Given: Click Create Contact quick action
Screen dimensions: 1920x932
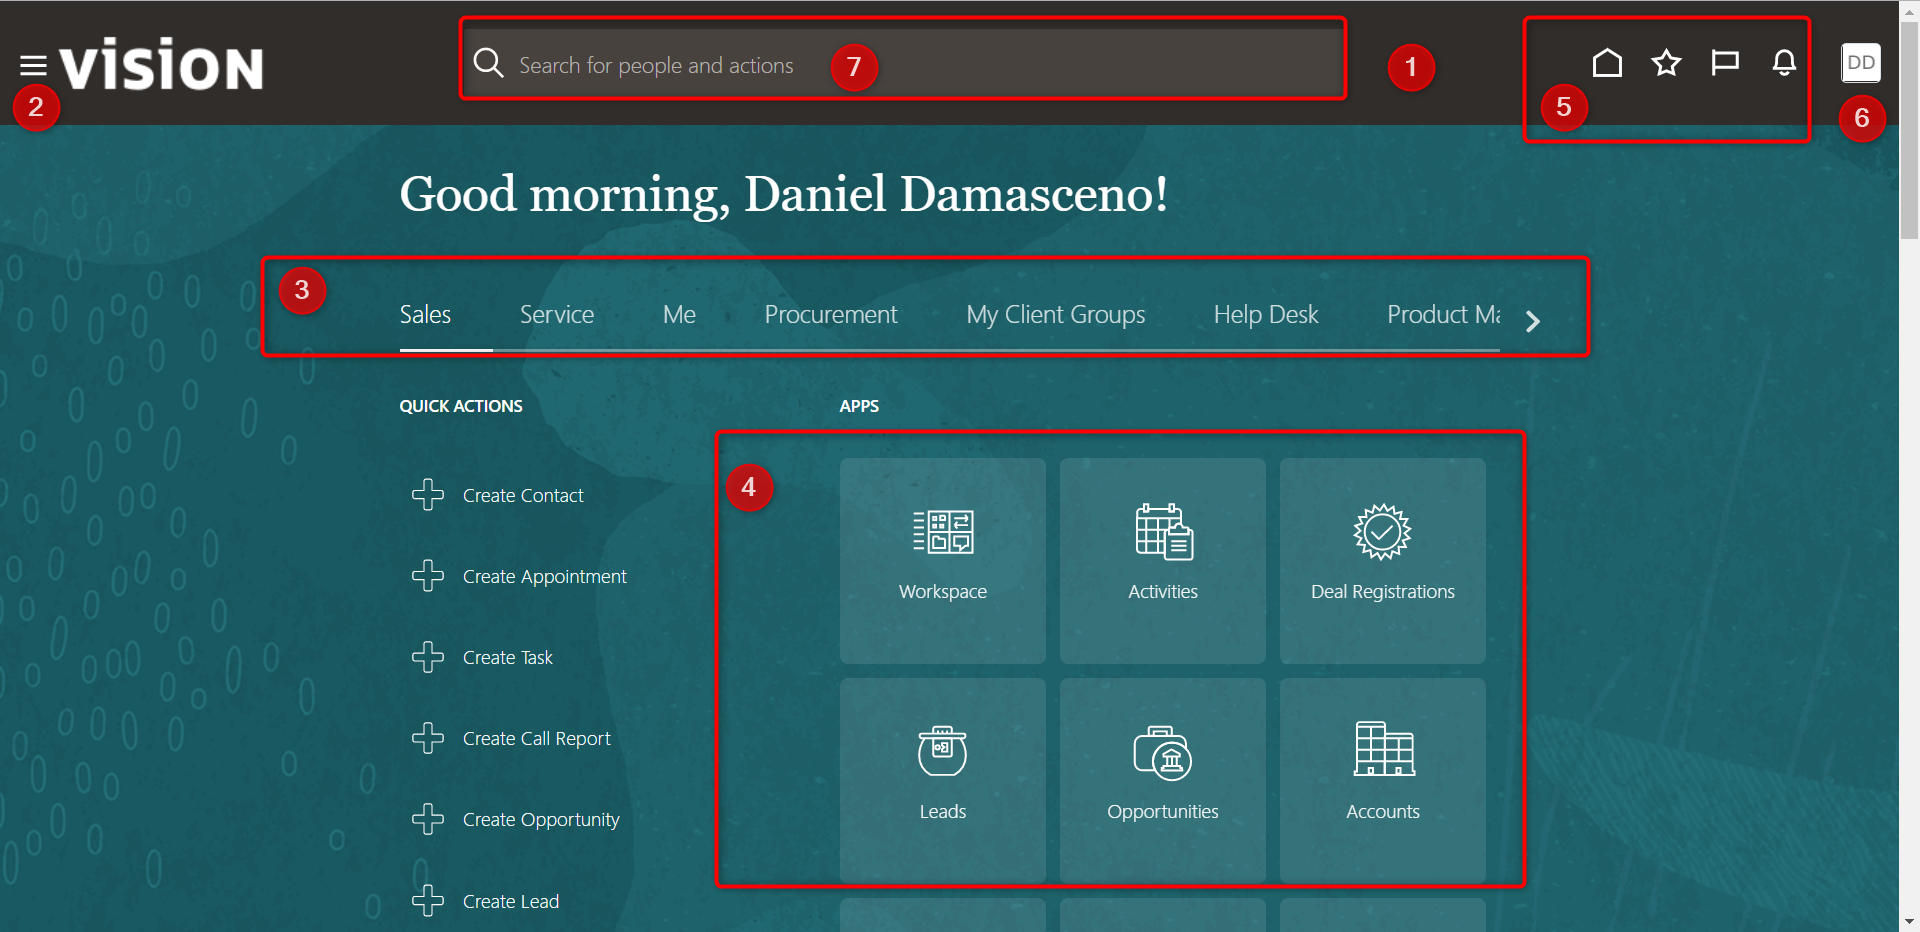Looking at the screenshot, I should [522, 496].
